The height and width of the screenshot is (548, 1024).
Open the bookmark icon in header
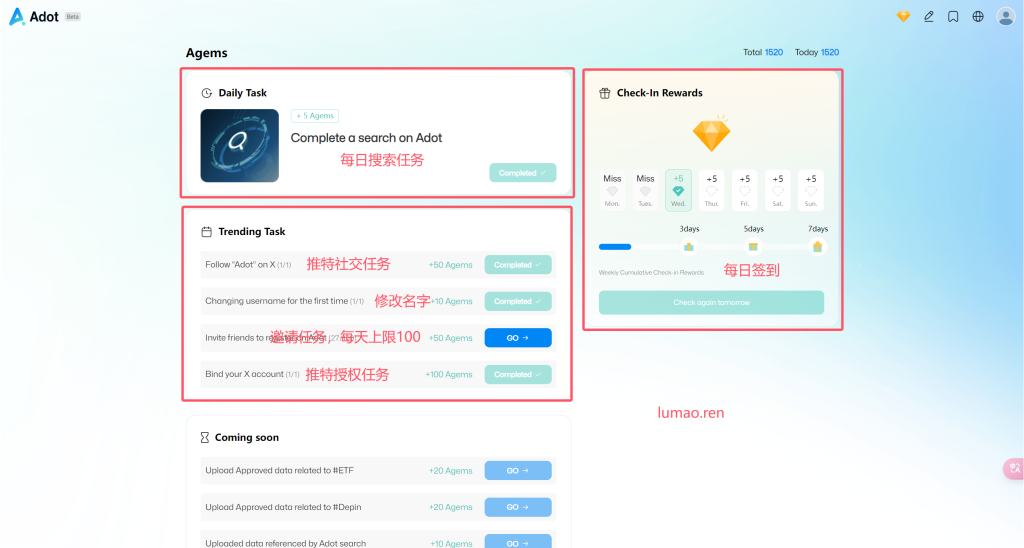(x=953, y=16)
